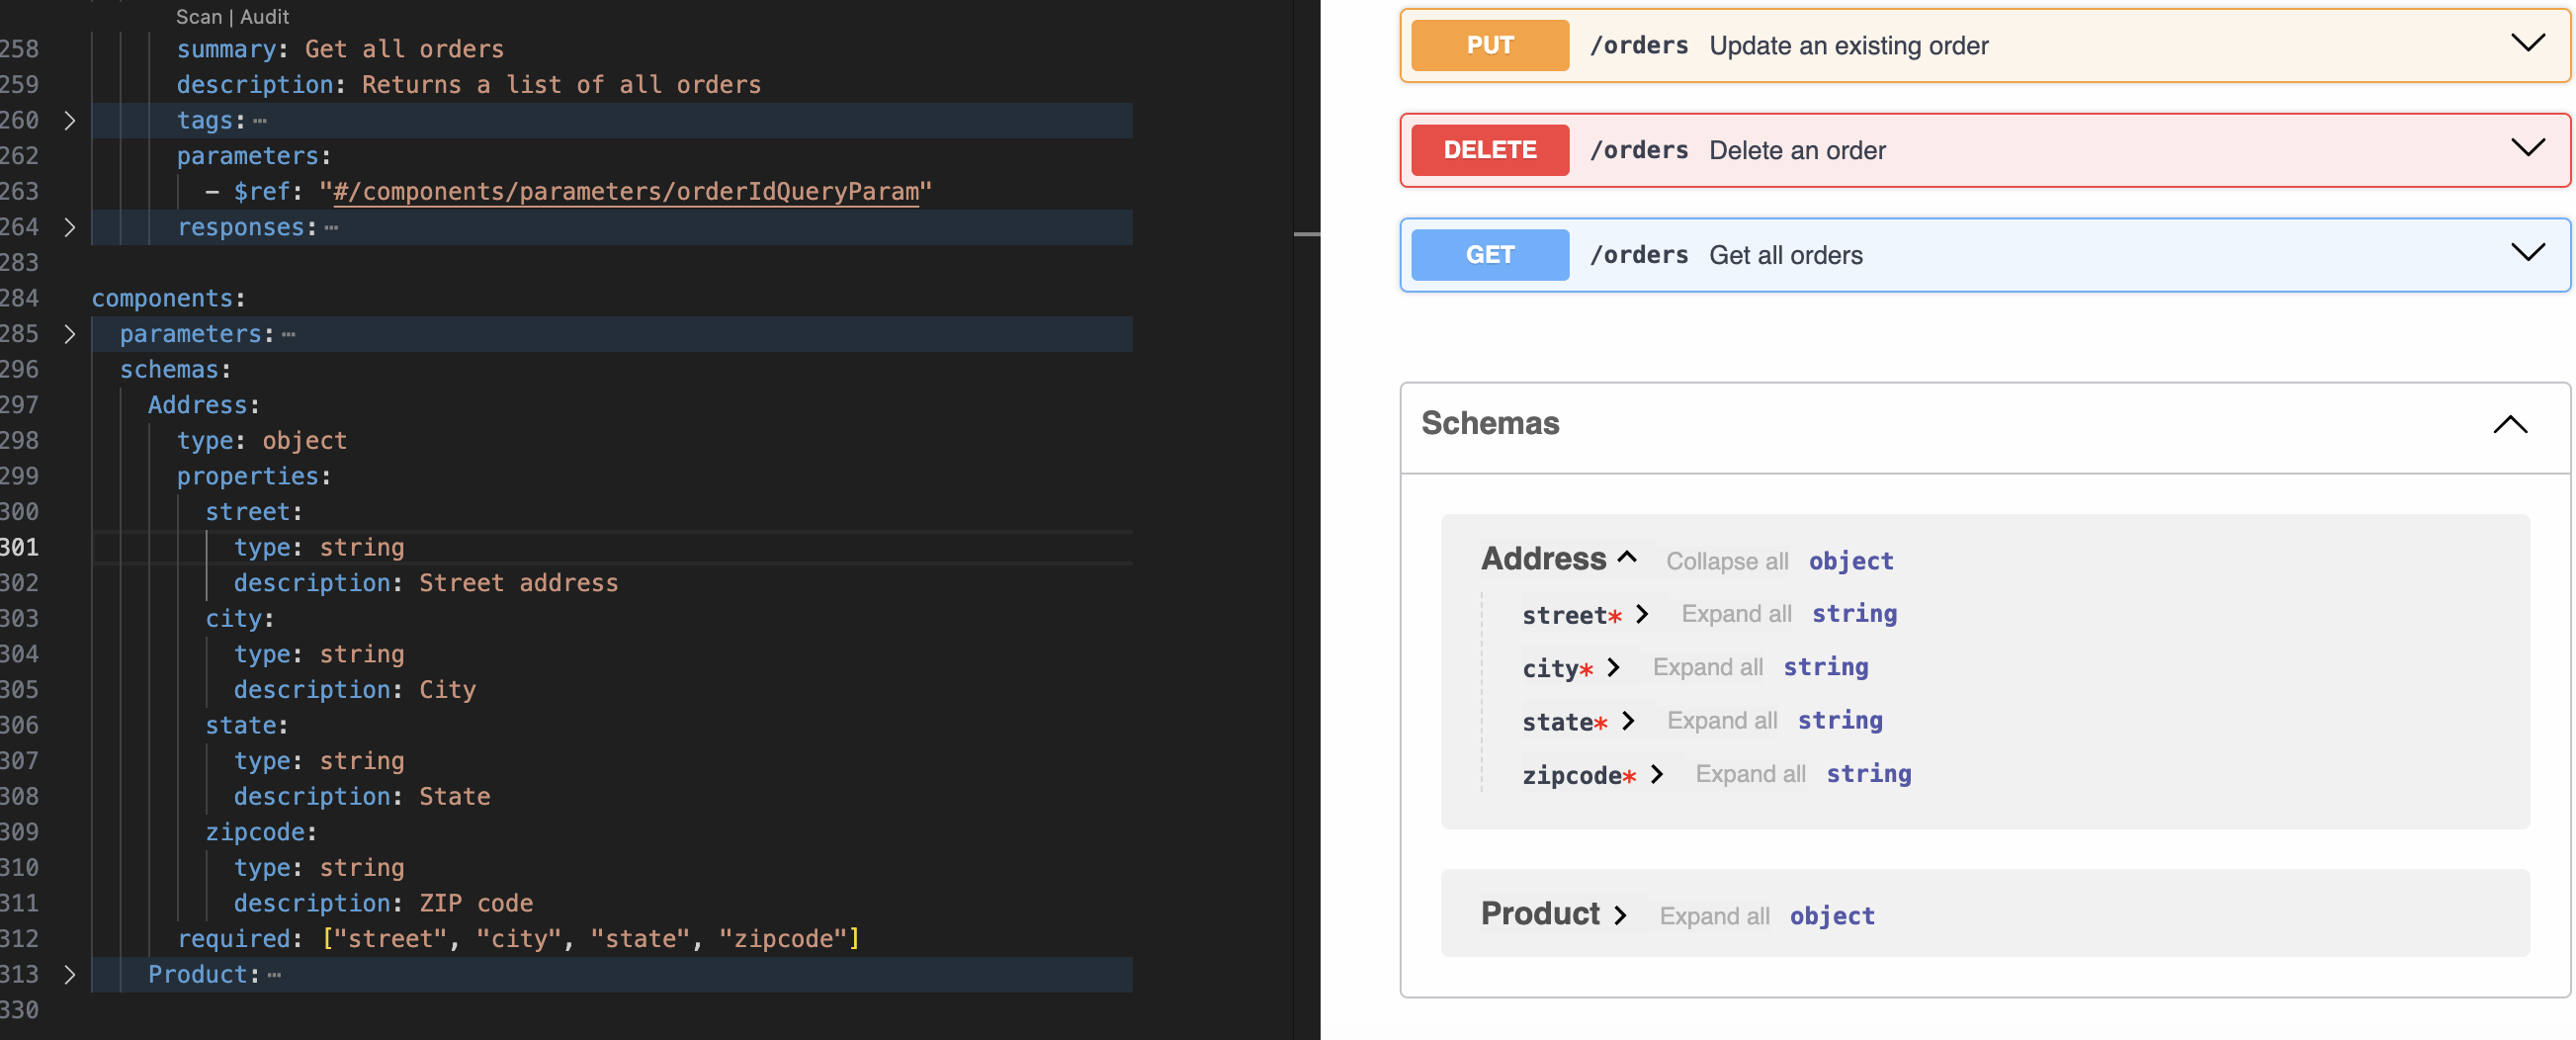This screenshot has height=1040, width=2576.
Task: Click Expand all for the state property
Action: pyautogui.click(x=1722, y=721)
